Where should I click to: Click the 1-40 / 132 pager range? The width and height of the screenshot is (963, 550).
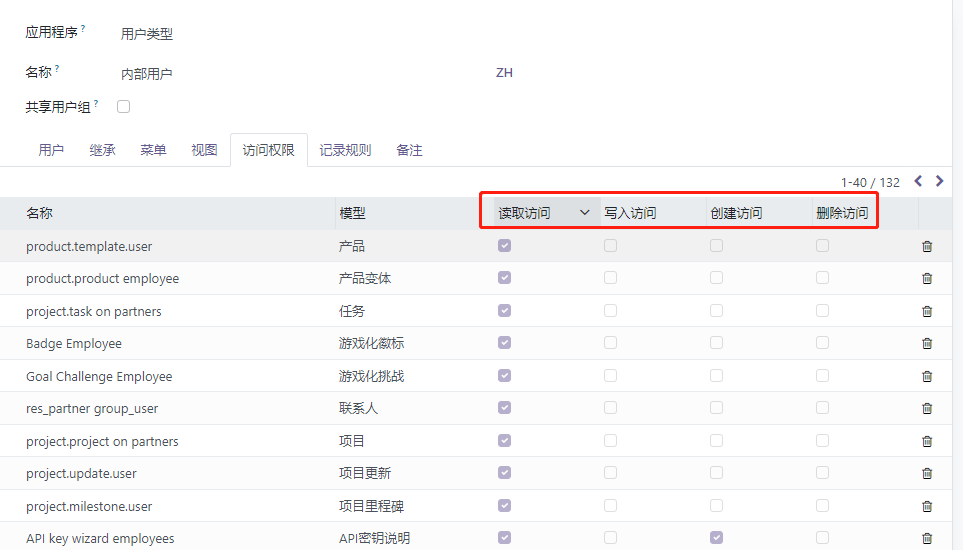coord(870,182)
